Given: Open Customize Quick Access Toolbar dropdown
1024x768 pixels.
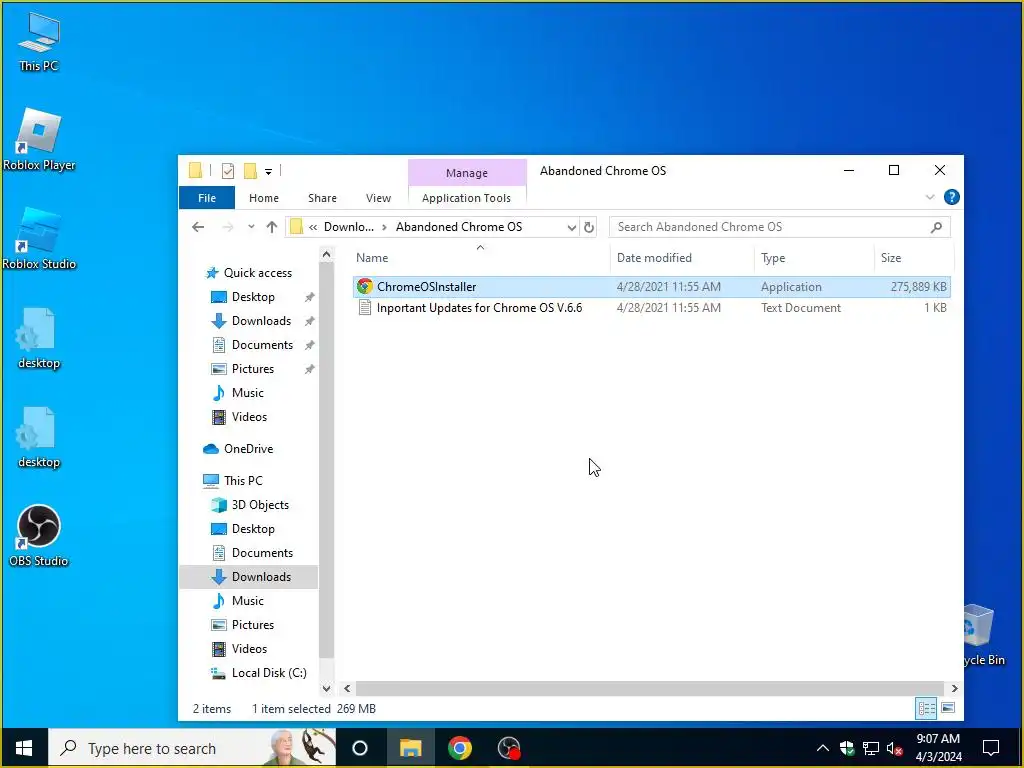Looking at the screenshot, I should [268, 172].
